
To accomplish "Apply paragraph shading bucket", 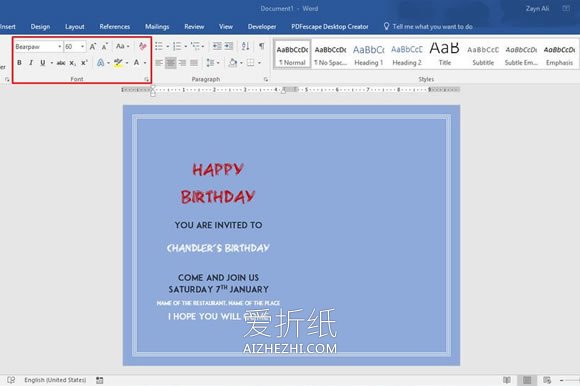I will [x=233, y=63].
